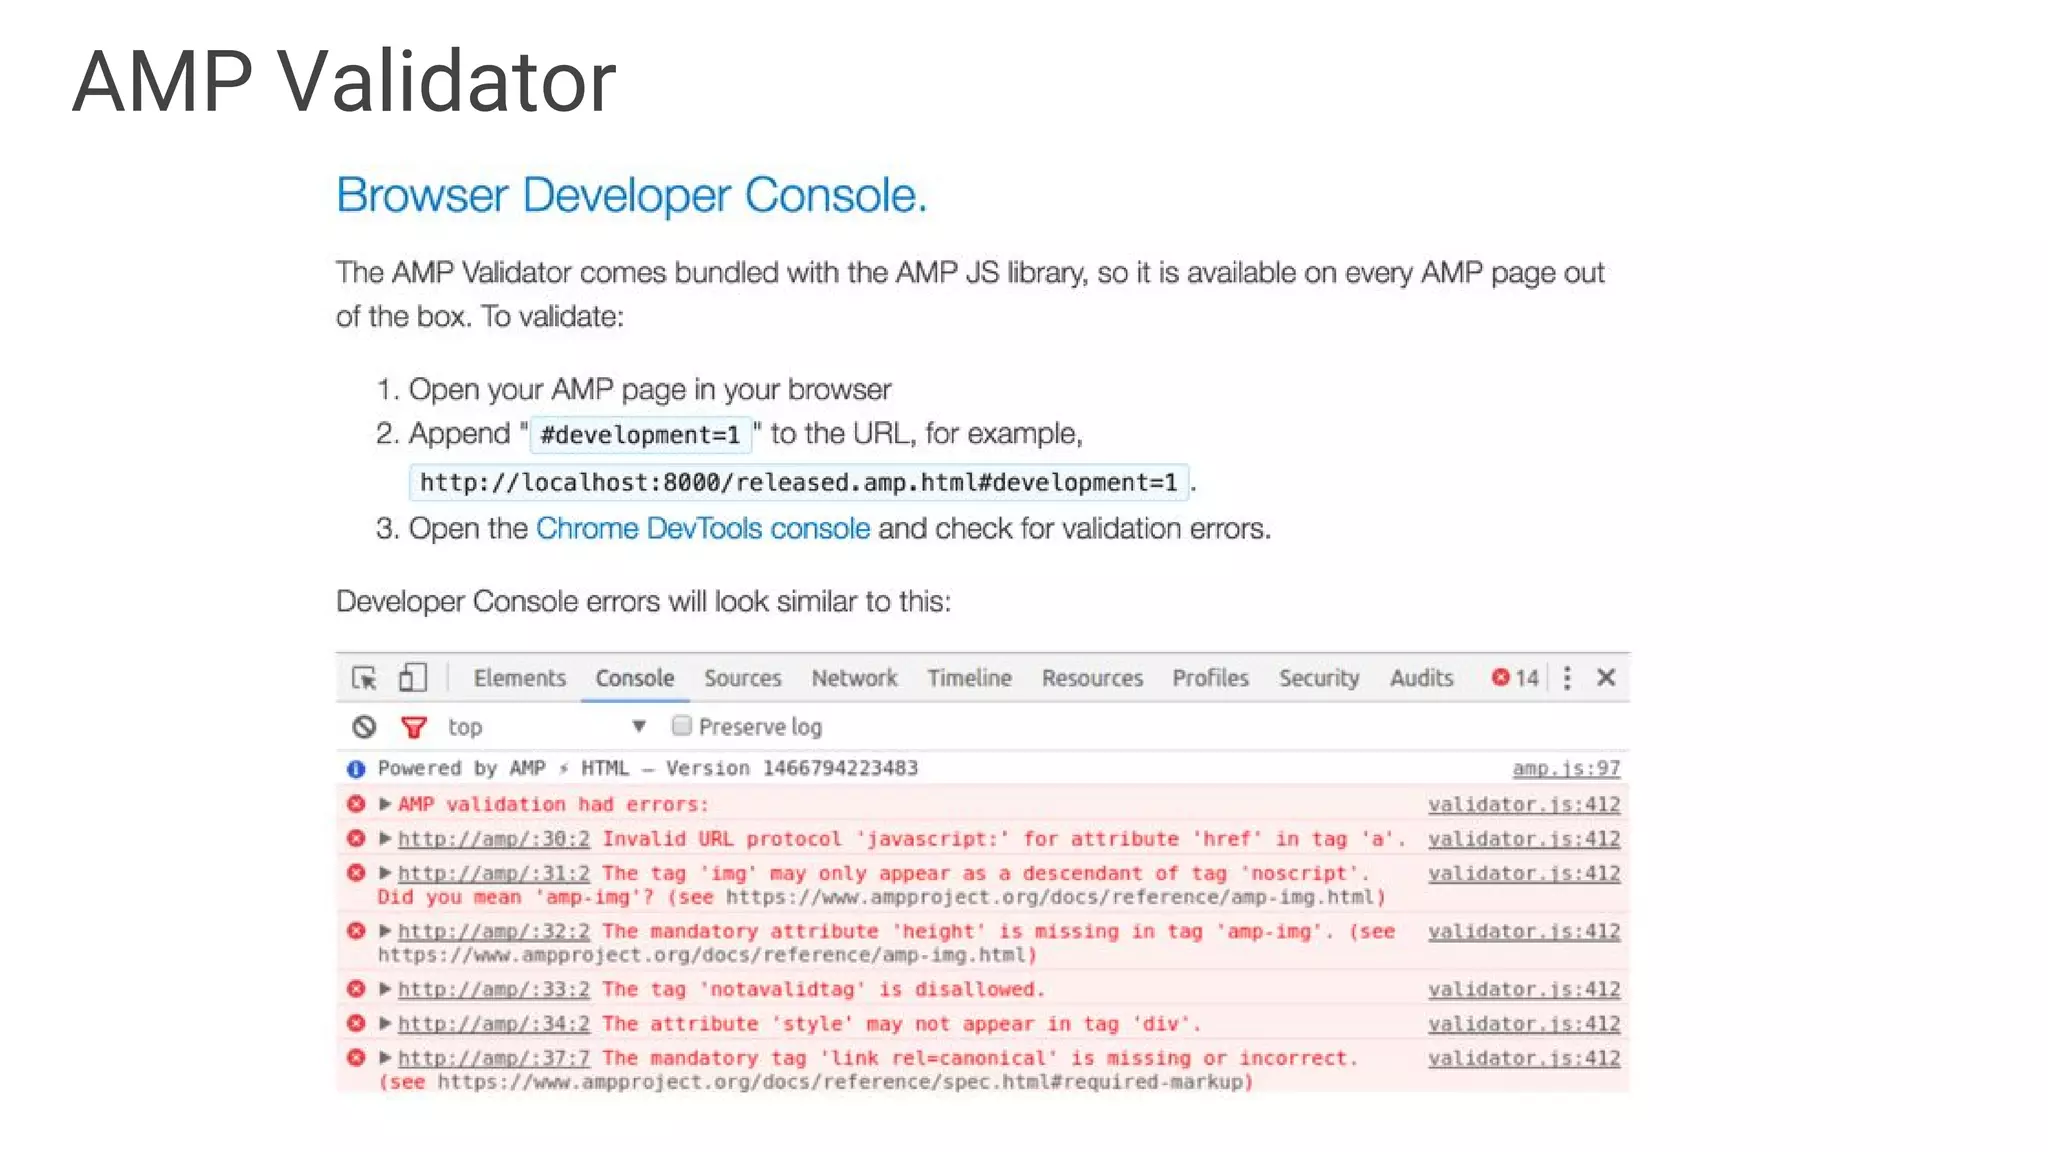Expand the 'img' tag descendant error
This screenshot has height=1152, width=2048.
385,873
